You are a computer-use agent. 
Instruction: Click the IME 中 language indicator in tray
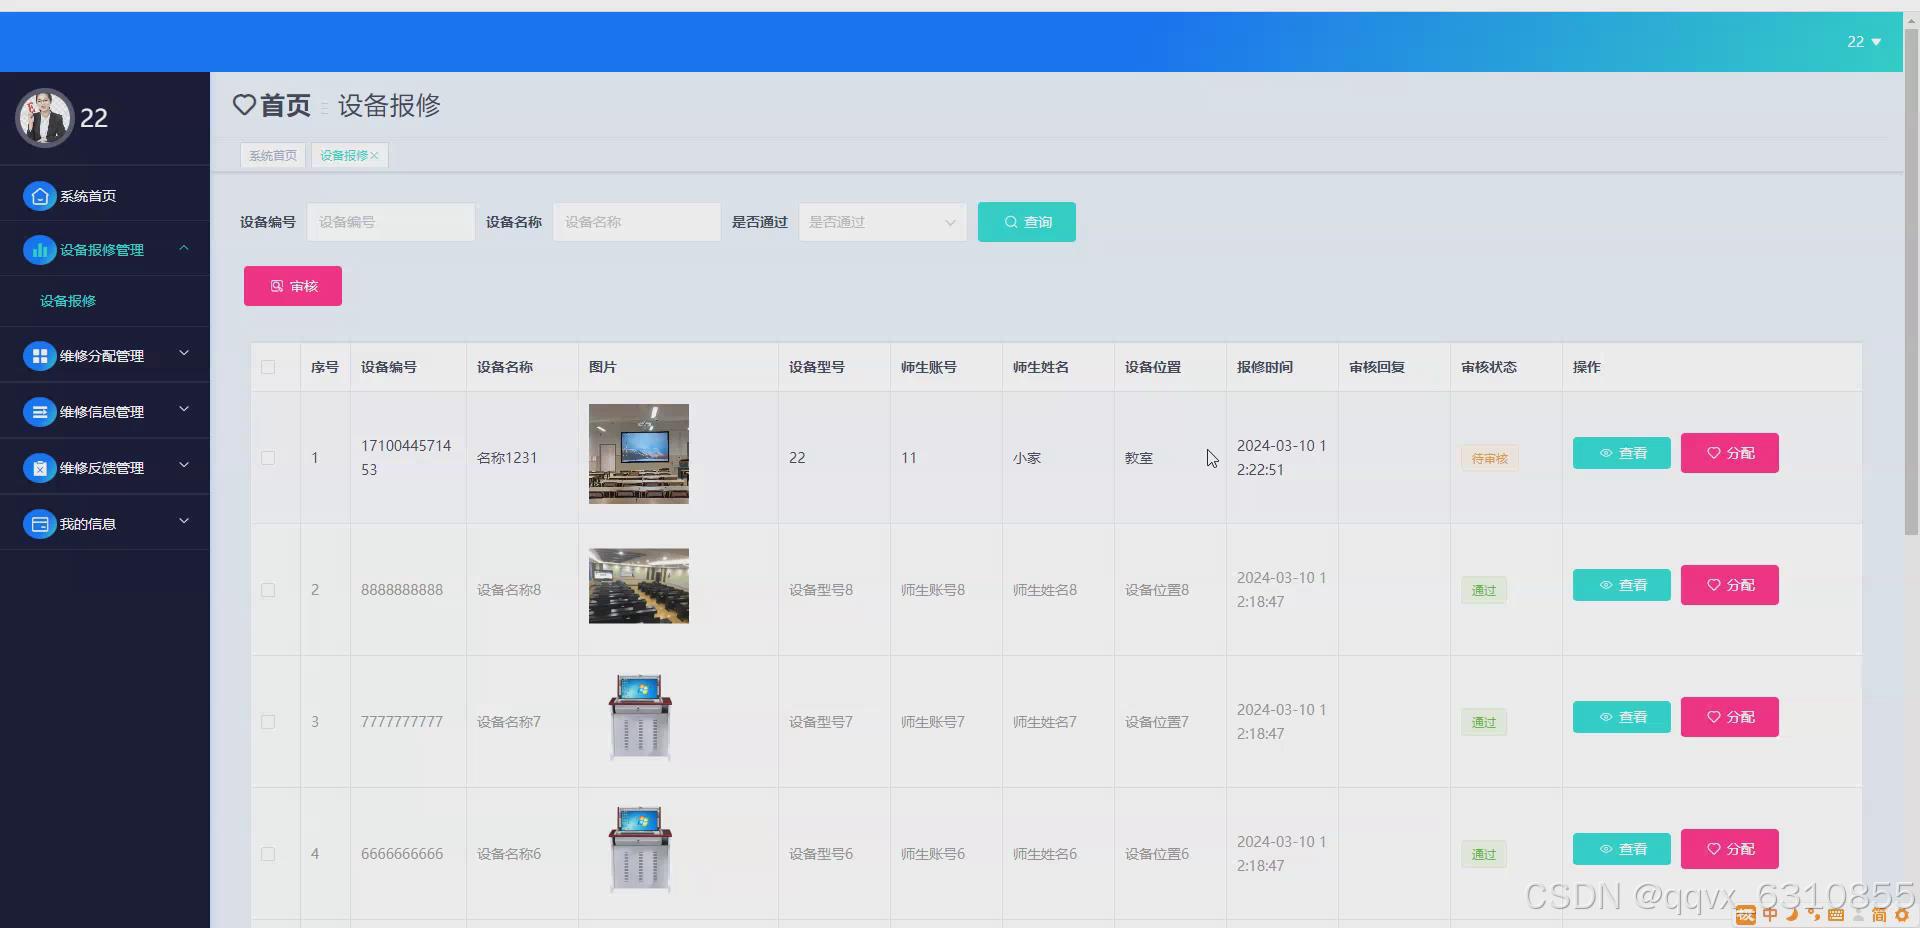point(1770,915)
